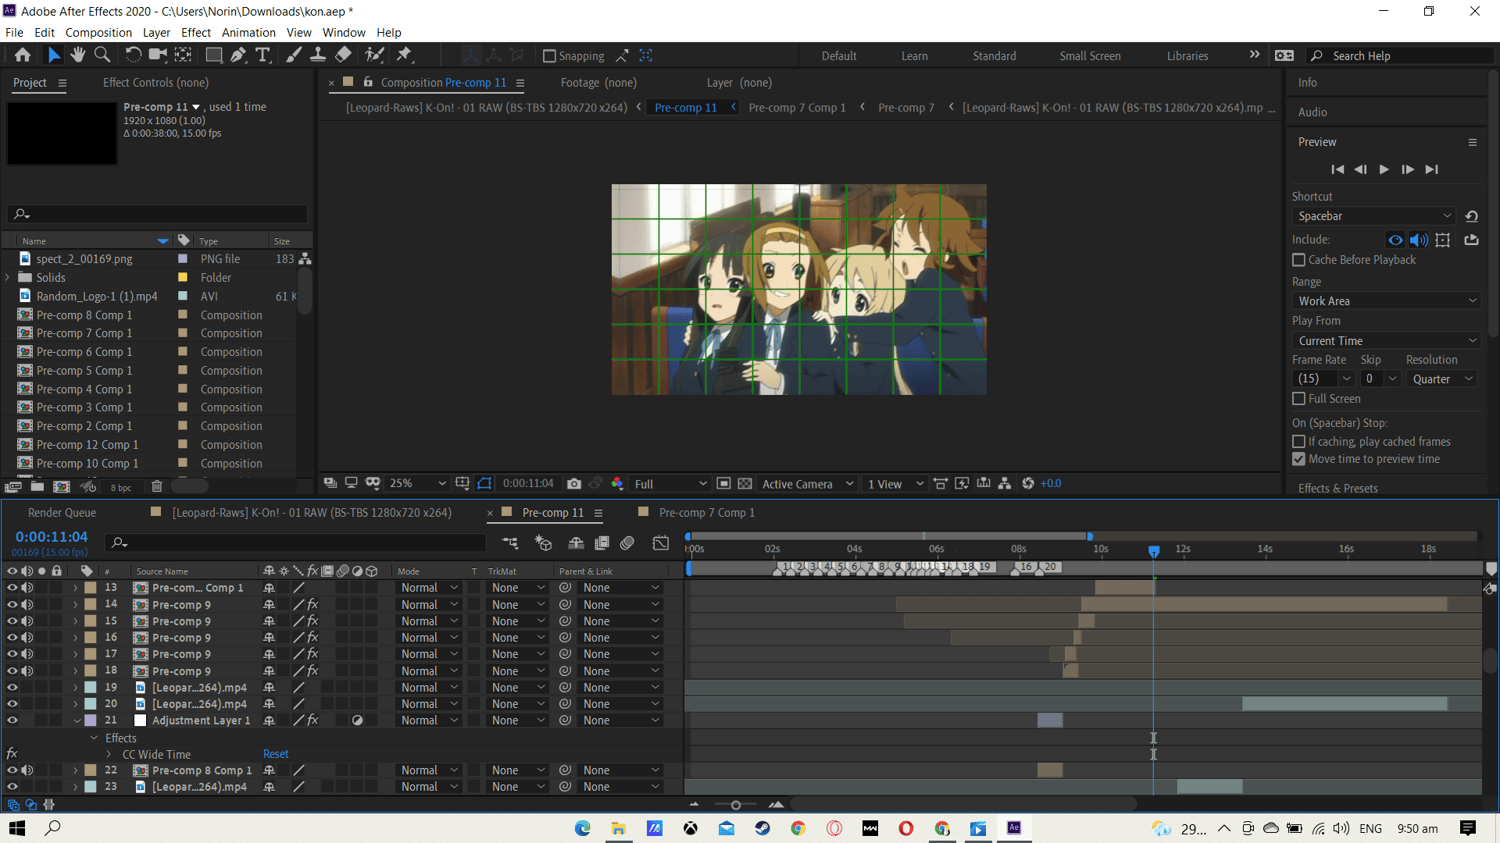Expand the Solids folder
Viewport: 1500px width, 843px height.
(8, 278)
